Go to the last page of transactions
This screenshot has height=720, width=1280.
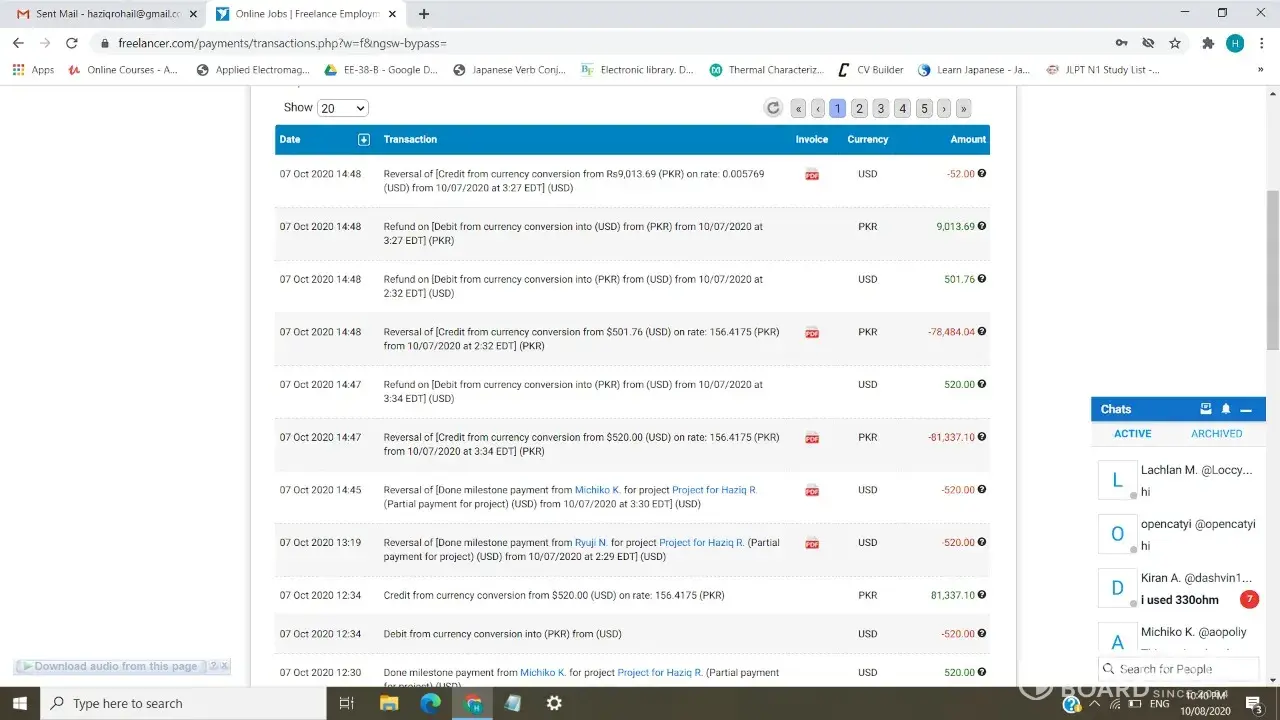963,108
